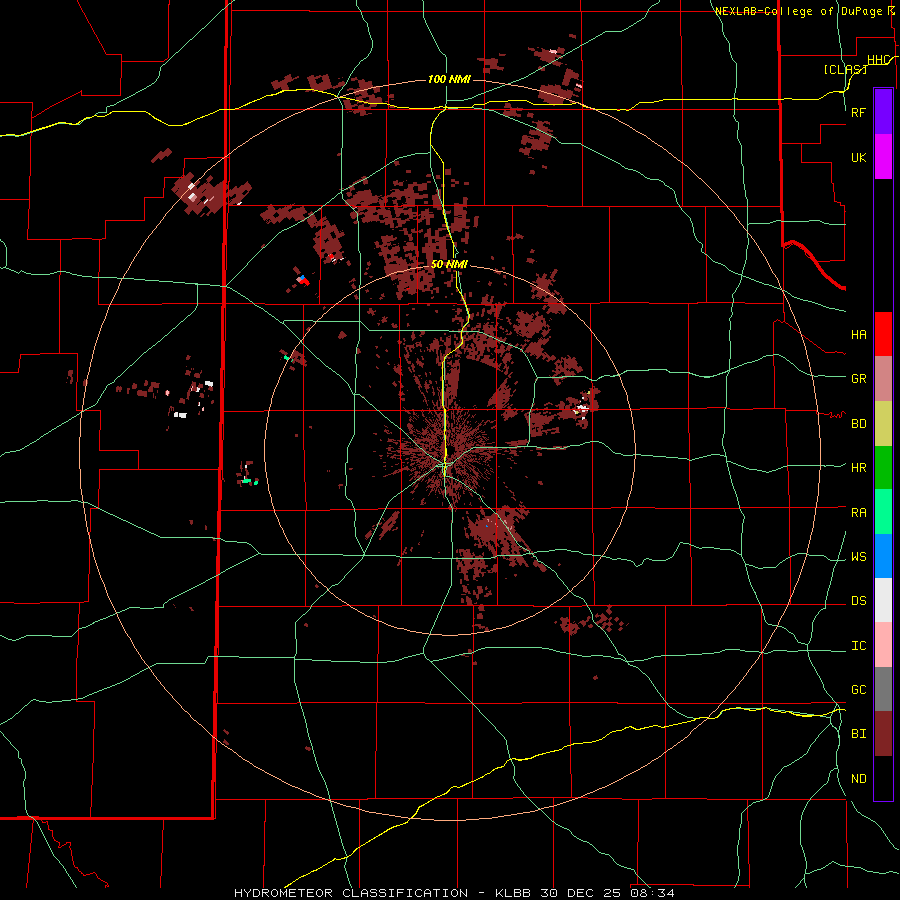The image size is (900, 900).
Task: Select the GR legend color block
Action: 883,379
